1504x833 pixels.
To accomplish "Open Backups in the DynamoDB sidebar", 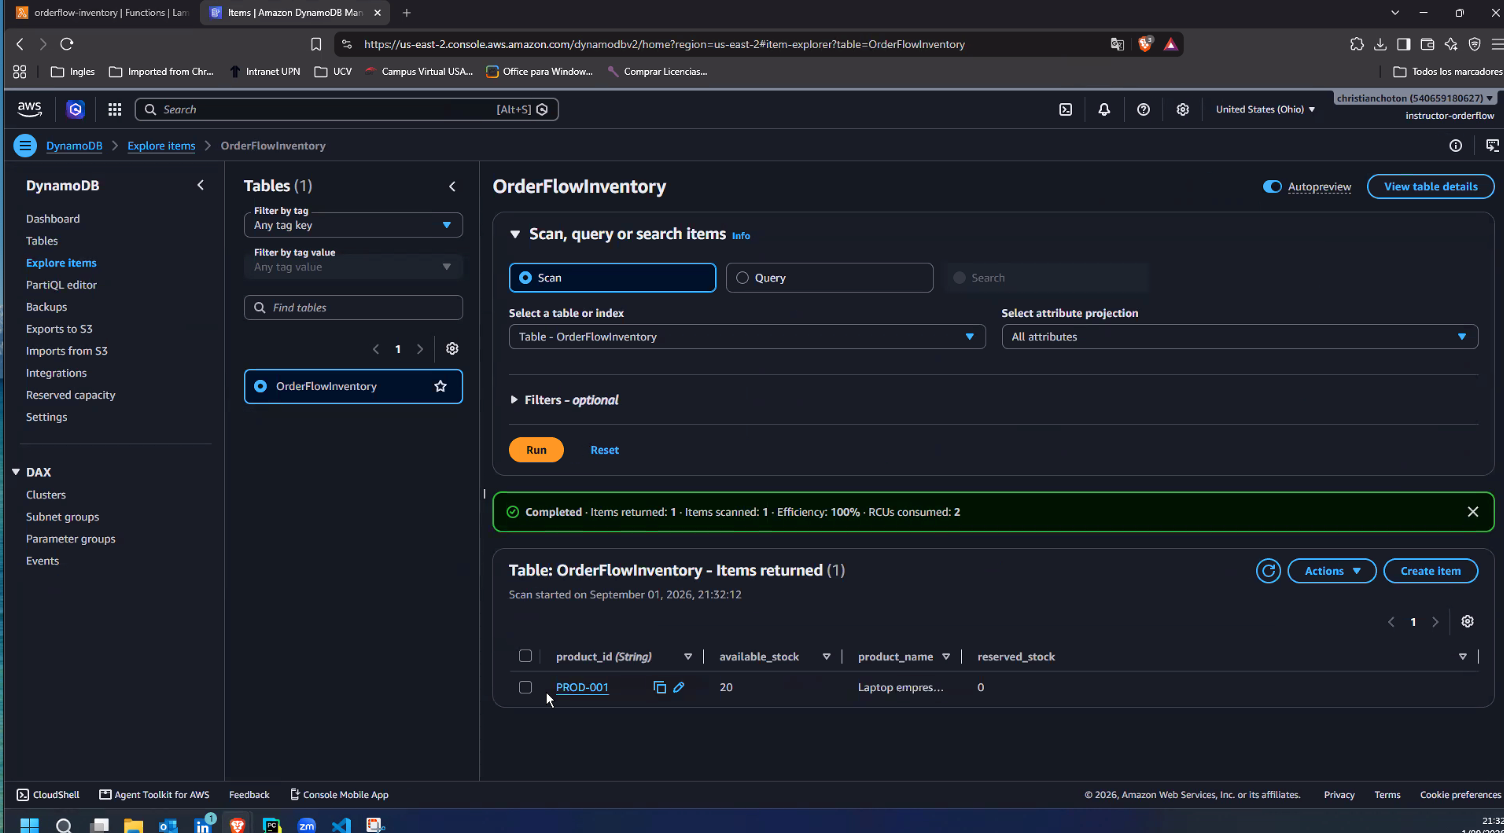I will [47, 307].
